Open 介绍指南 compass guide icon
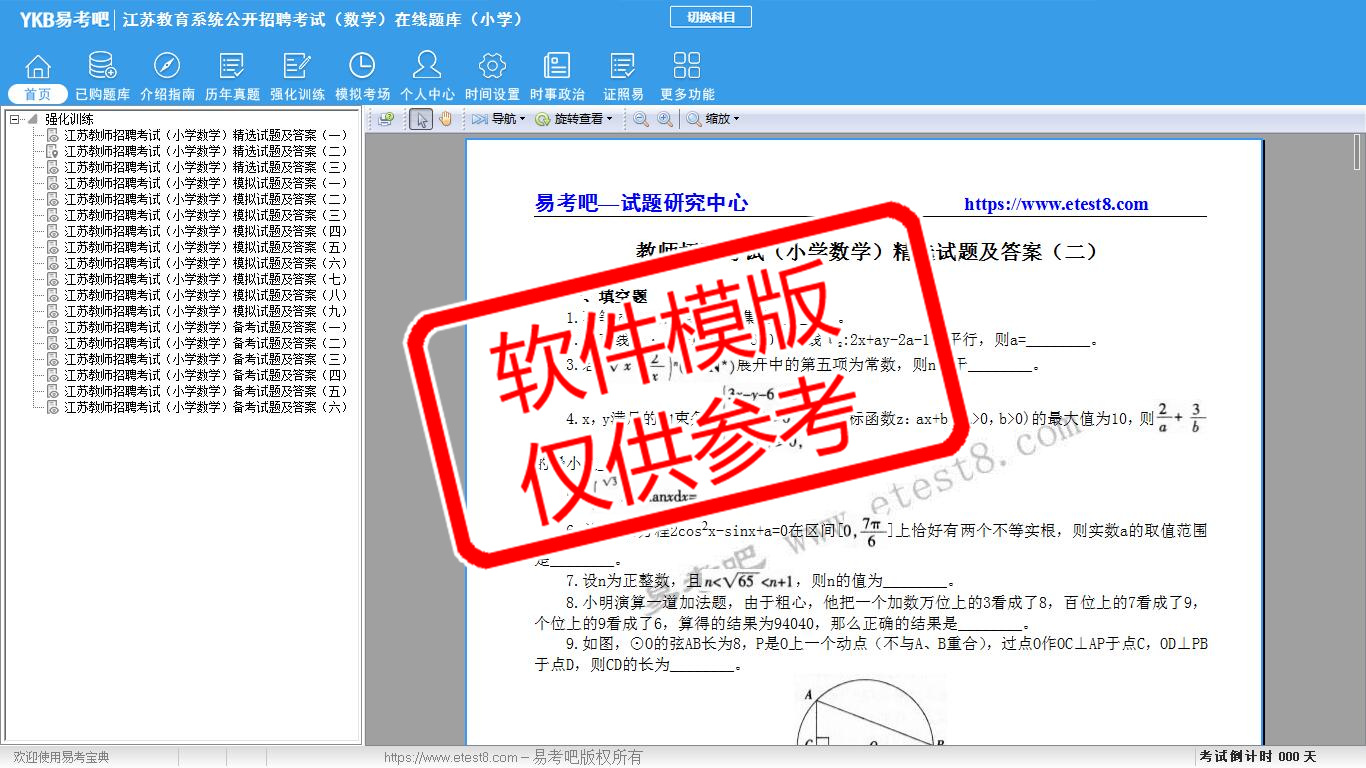1366x768 pixels. coord(167,66)
